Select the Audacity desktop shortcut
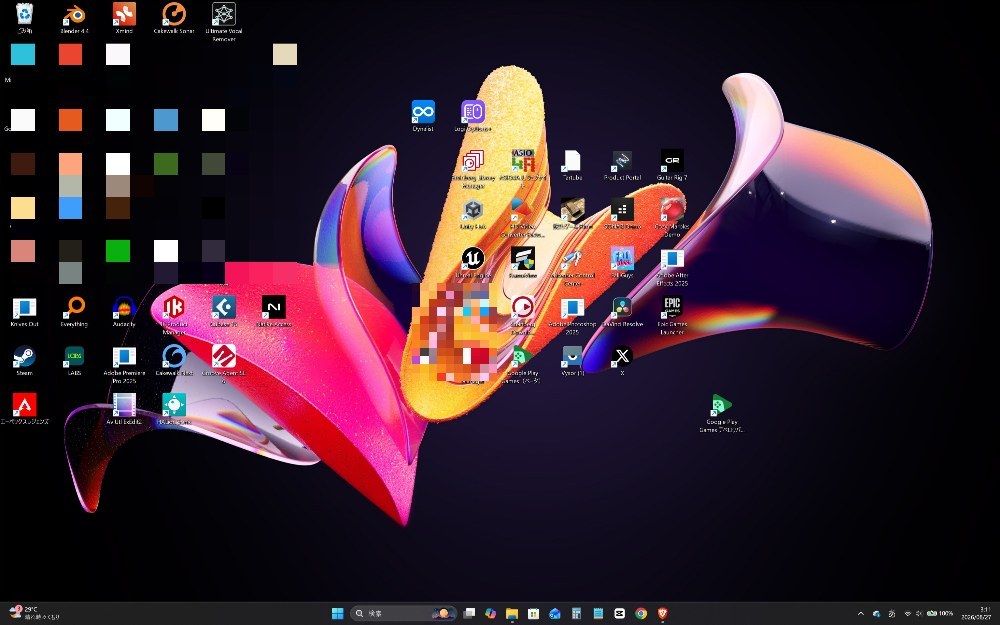 [x=124, y=312]
